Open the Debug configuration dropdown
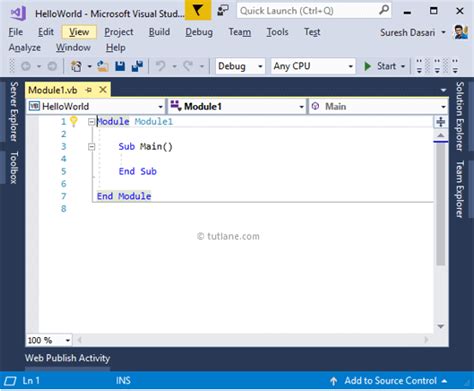The width and height of the screenshot is (474, 391). (x=260, y=66)
